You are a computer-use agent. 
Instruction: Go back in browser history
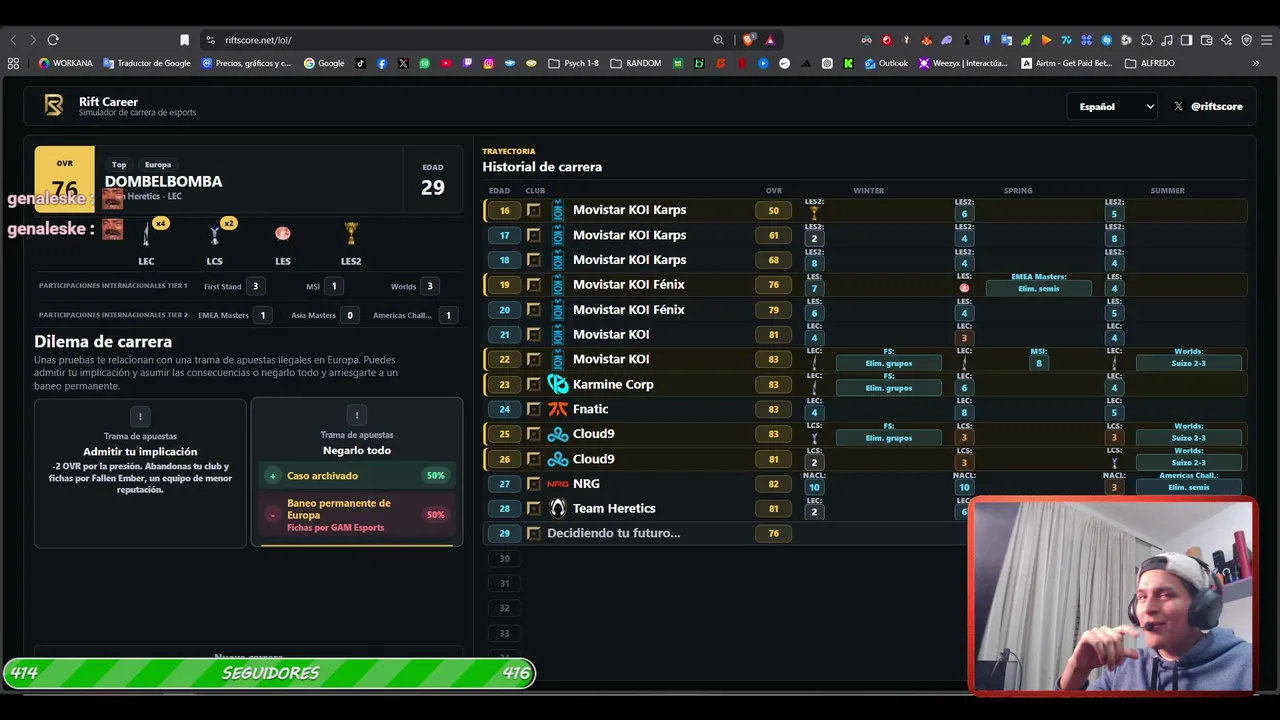(x=13, y=40)
